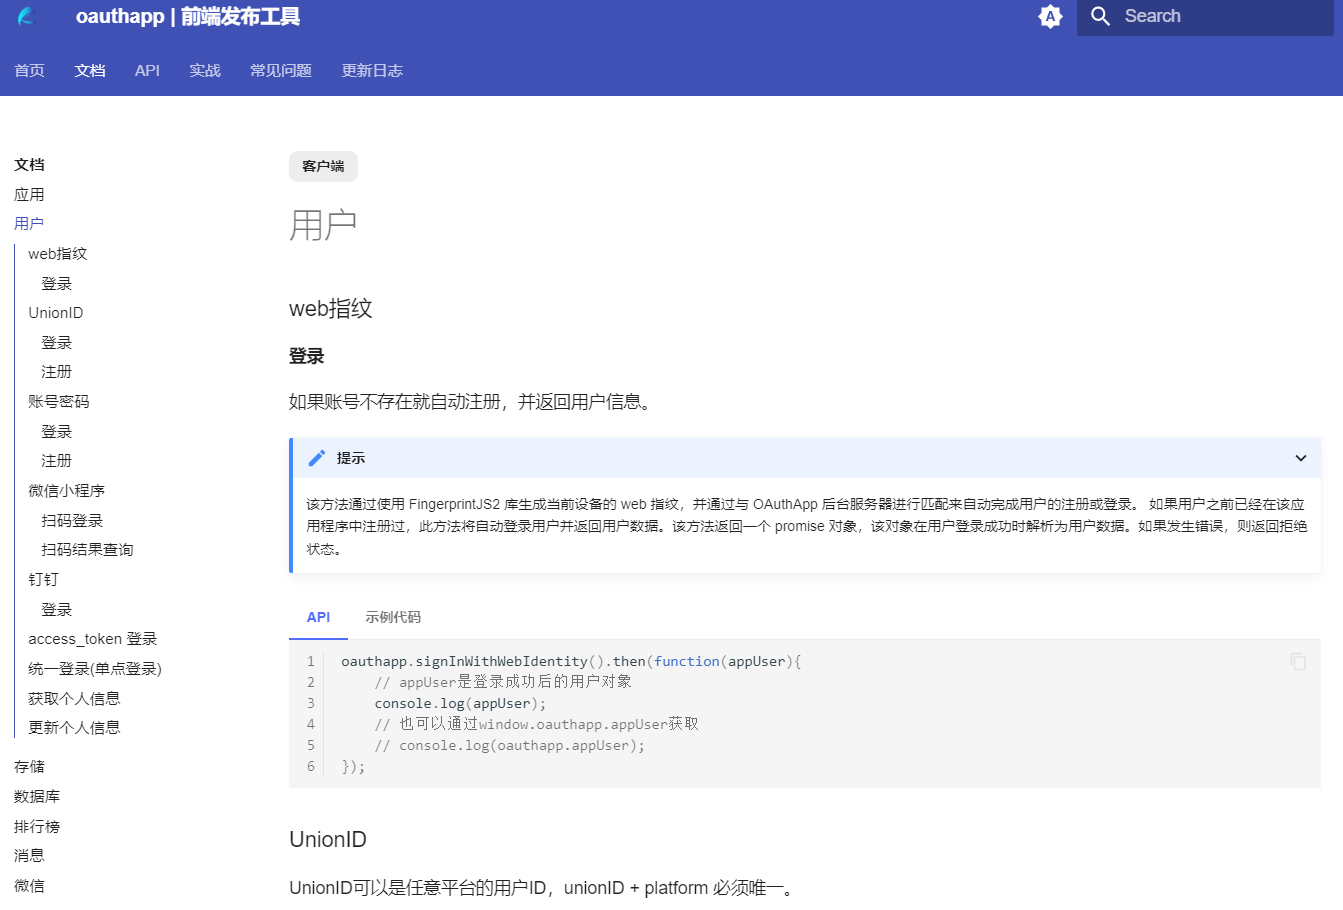Collapse the 提示 admonition chevron
Viewport: 1343px width, 910px height.
1301,458
